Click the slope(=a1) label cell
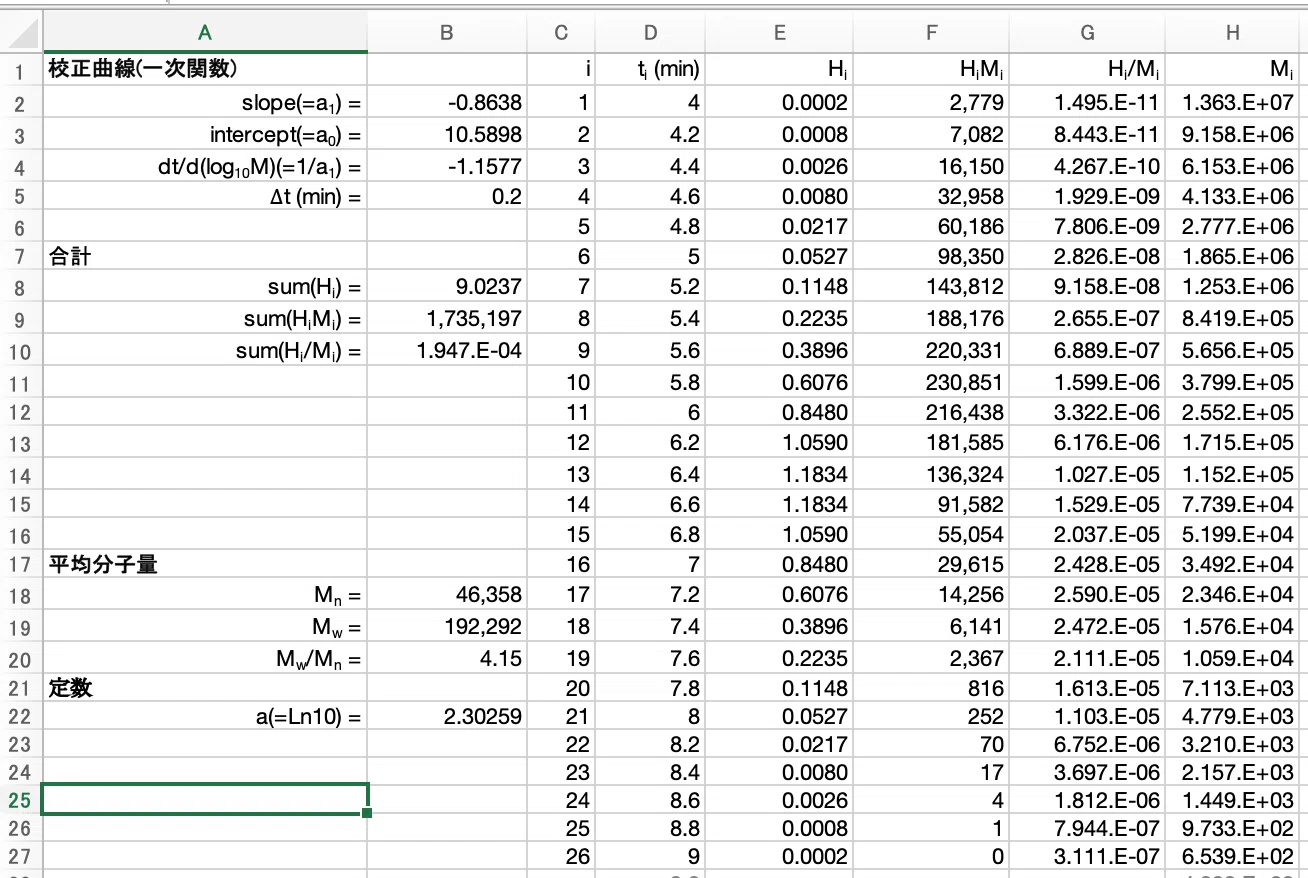Viewport: 1308px width, 878px height. tap(205, 102)
